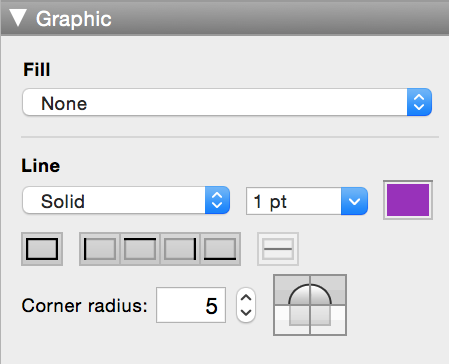The width and height of the screenshot is (449, 364).
Task: Open the Fill type popup showing None
Action: [227, 102]
